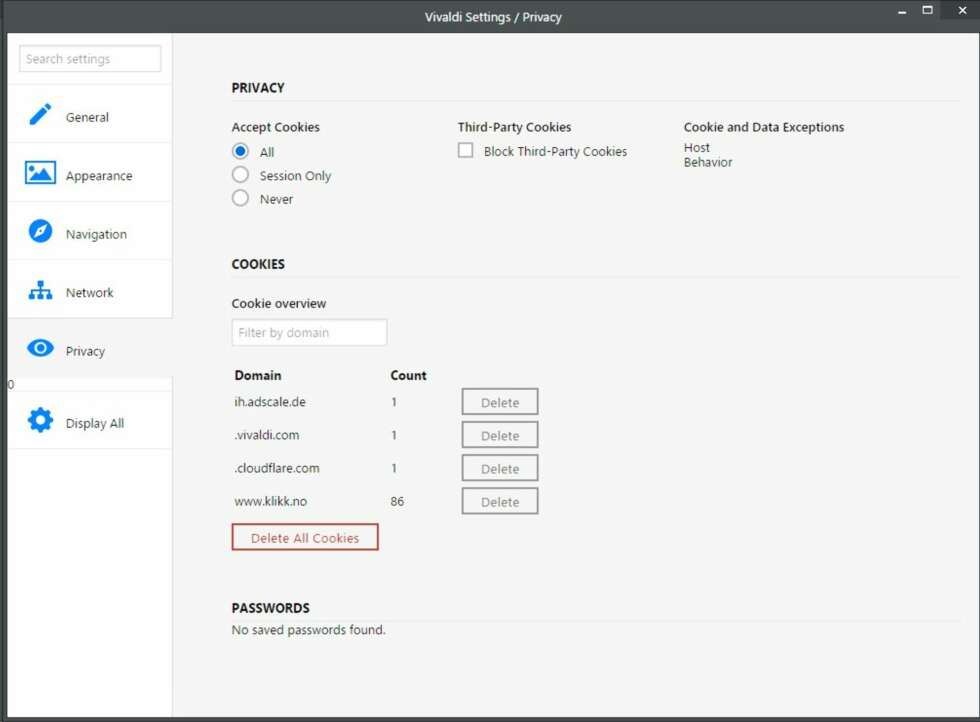Delete the .vivaldi.com cookie

pyautogui.click(x=500, y=435)
